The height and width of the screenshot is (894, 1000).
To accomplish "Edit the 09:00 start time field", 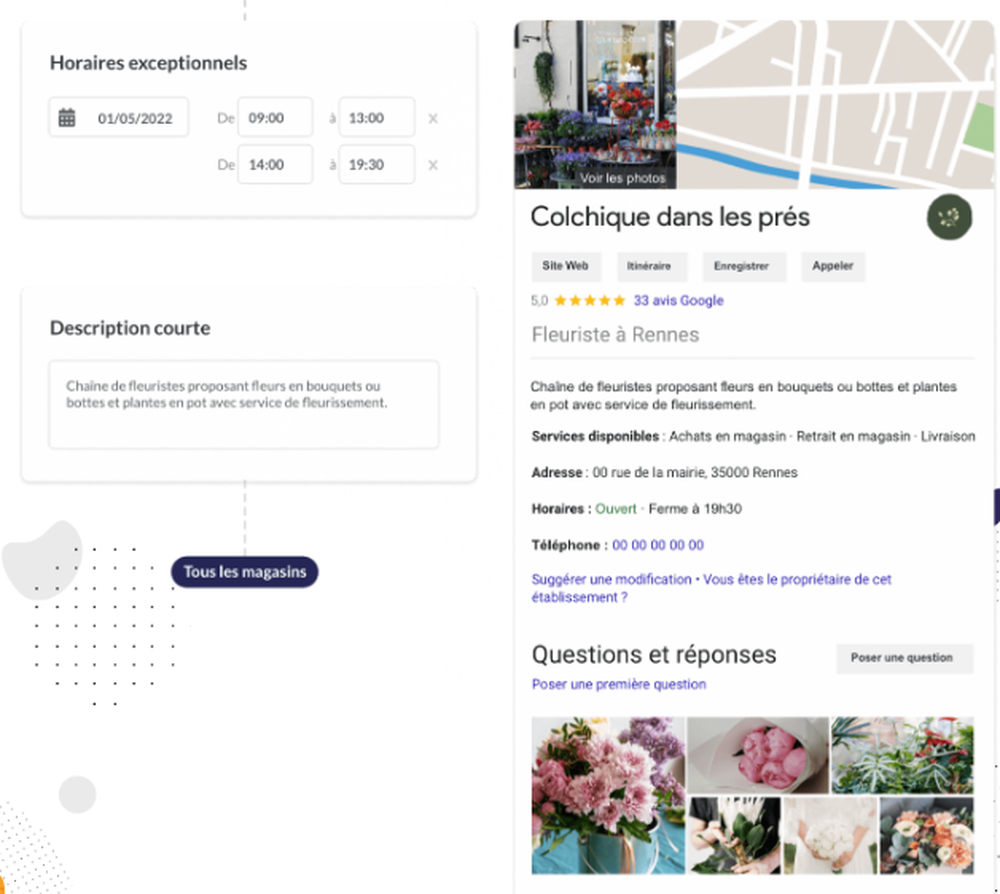I will (x=275, y=117).
